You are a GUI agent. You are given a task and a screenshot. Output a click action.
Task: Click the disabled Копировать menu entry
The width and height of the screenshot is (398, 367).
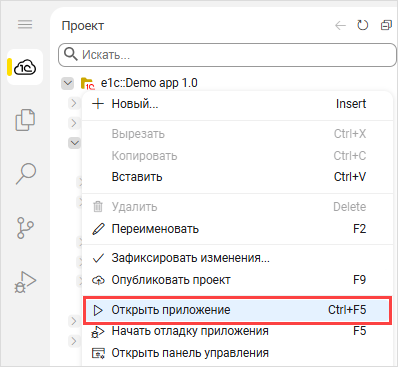coord(237,156)
